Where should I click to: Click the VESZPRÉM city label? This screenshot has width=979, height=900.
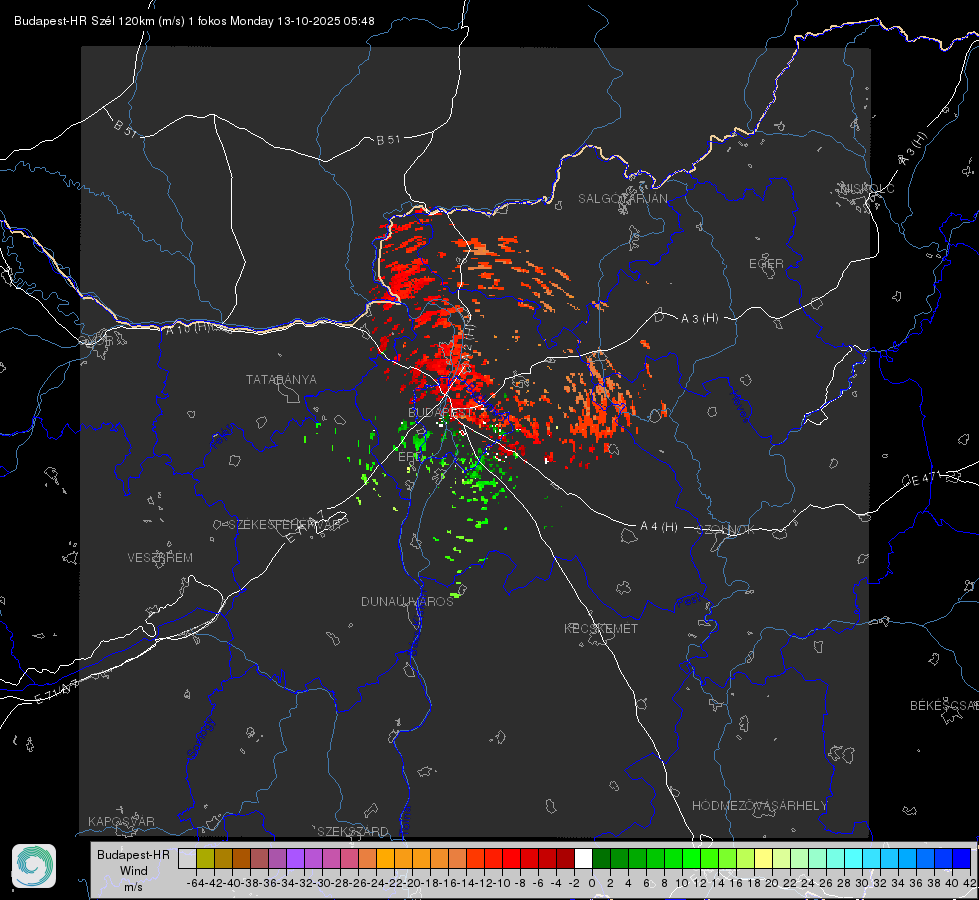(x=160, y=557)
